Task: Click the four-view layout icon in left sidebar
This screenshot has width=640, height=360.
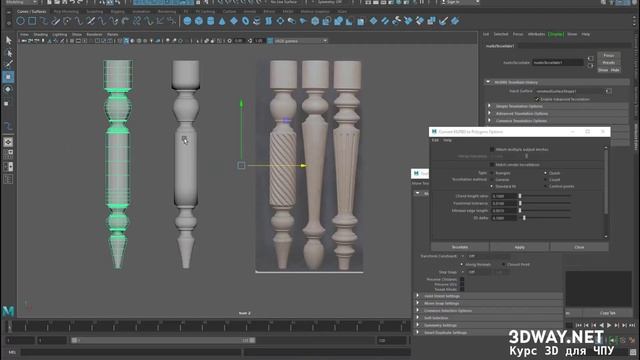Action: click(8, 154)
